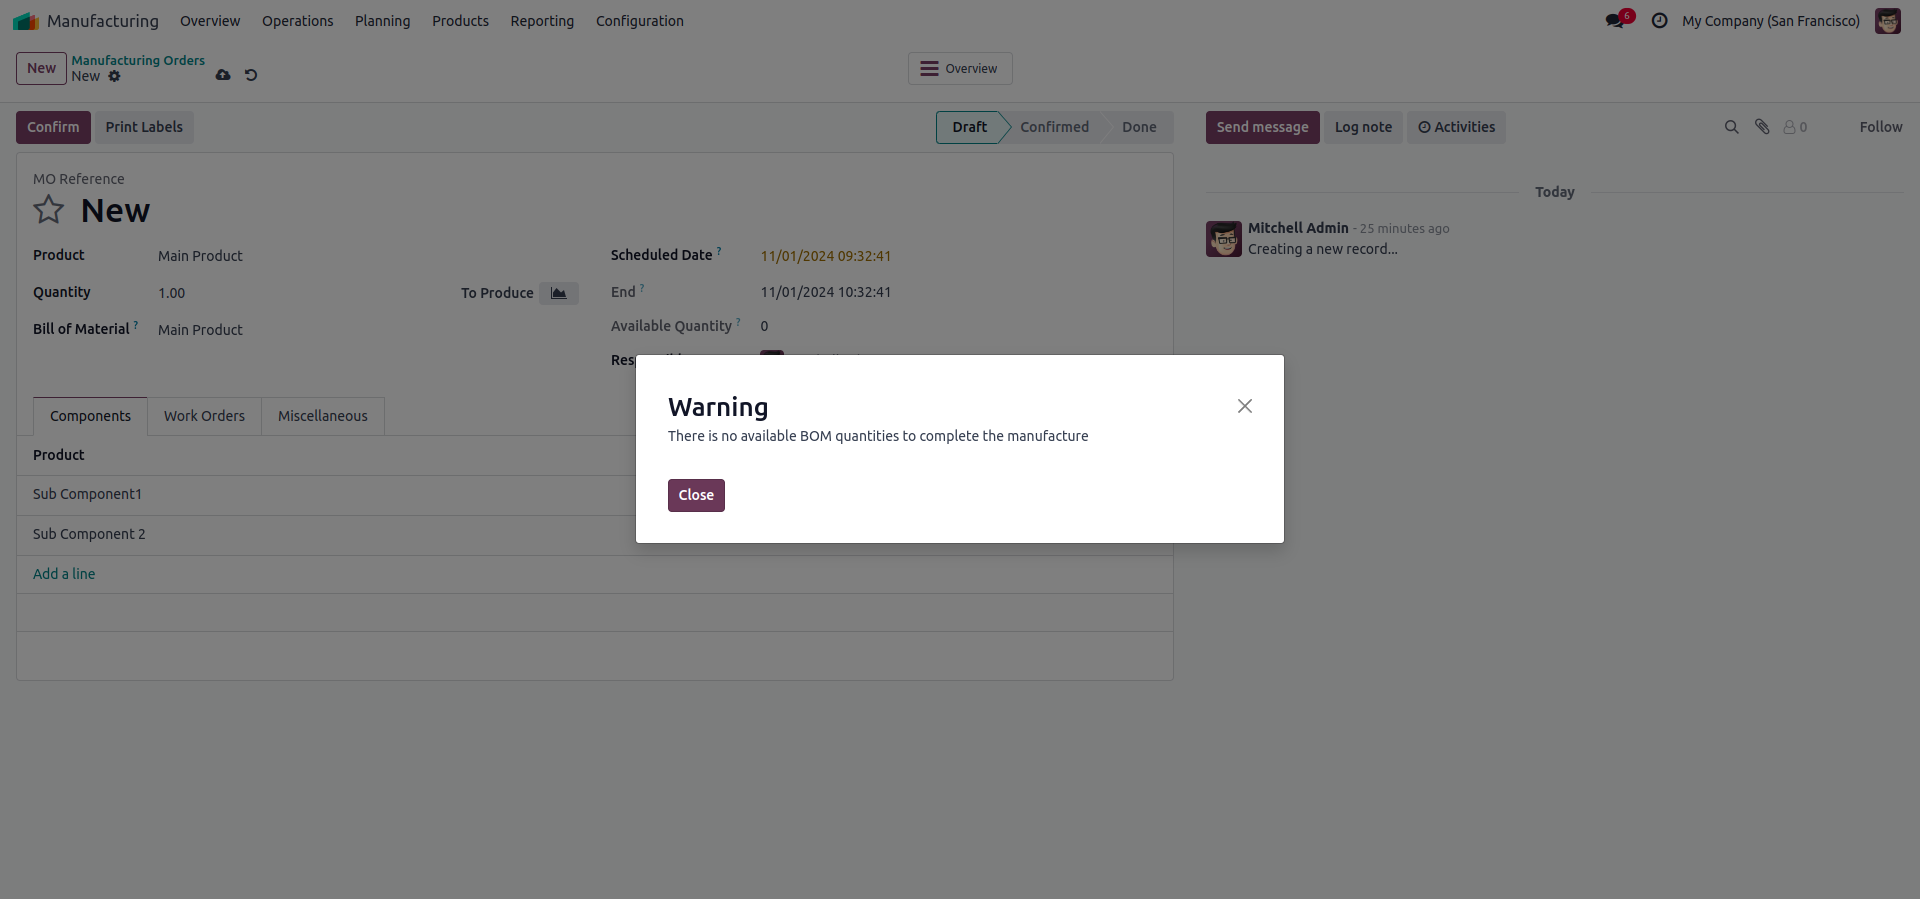
Task: Show followers list icon
Action: pos(1795,127)
